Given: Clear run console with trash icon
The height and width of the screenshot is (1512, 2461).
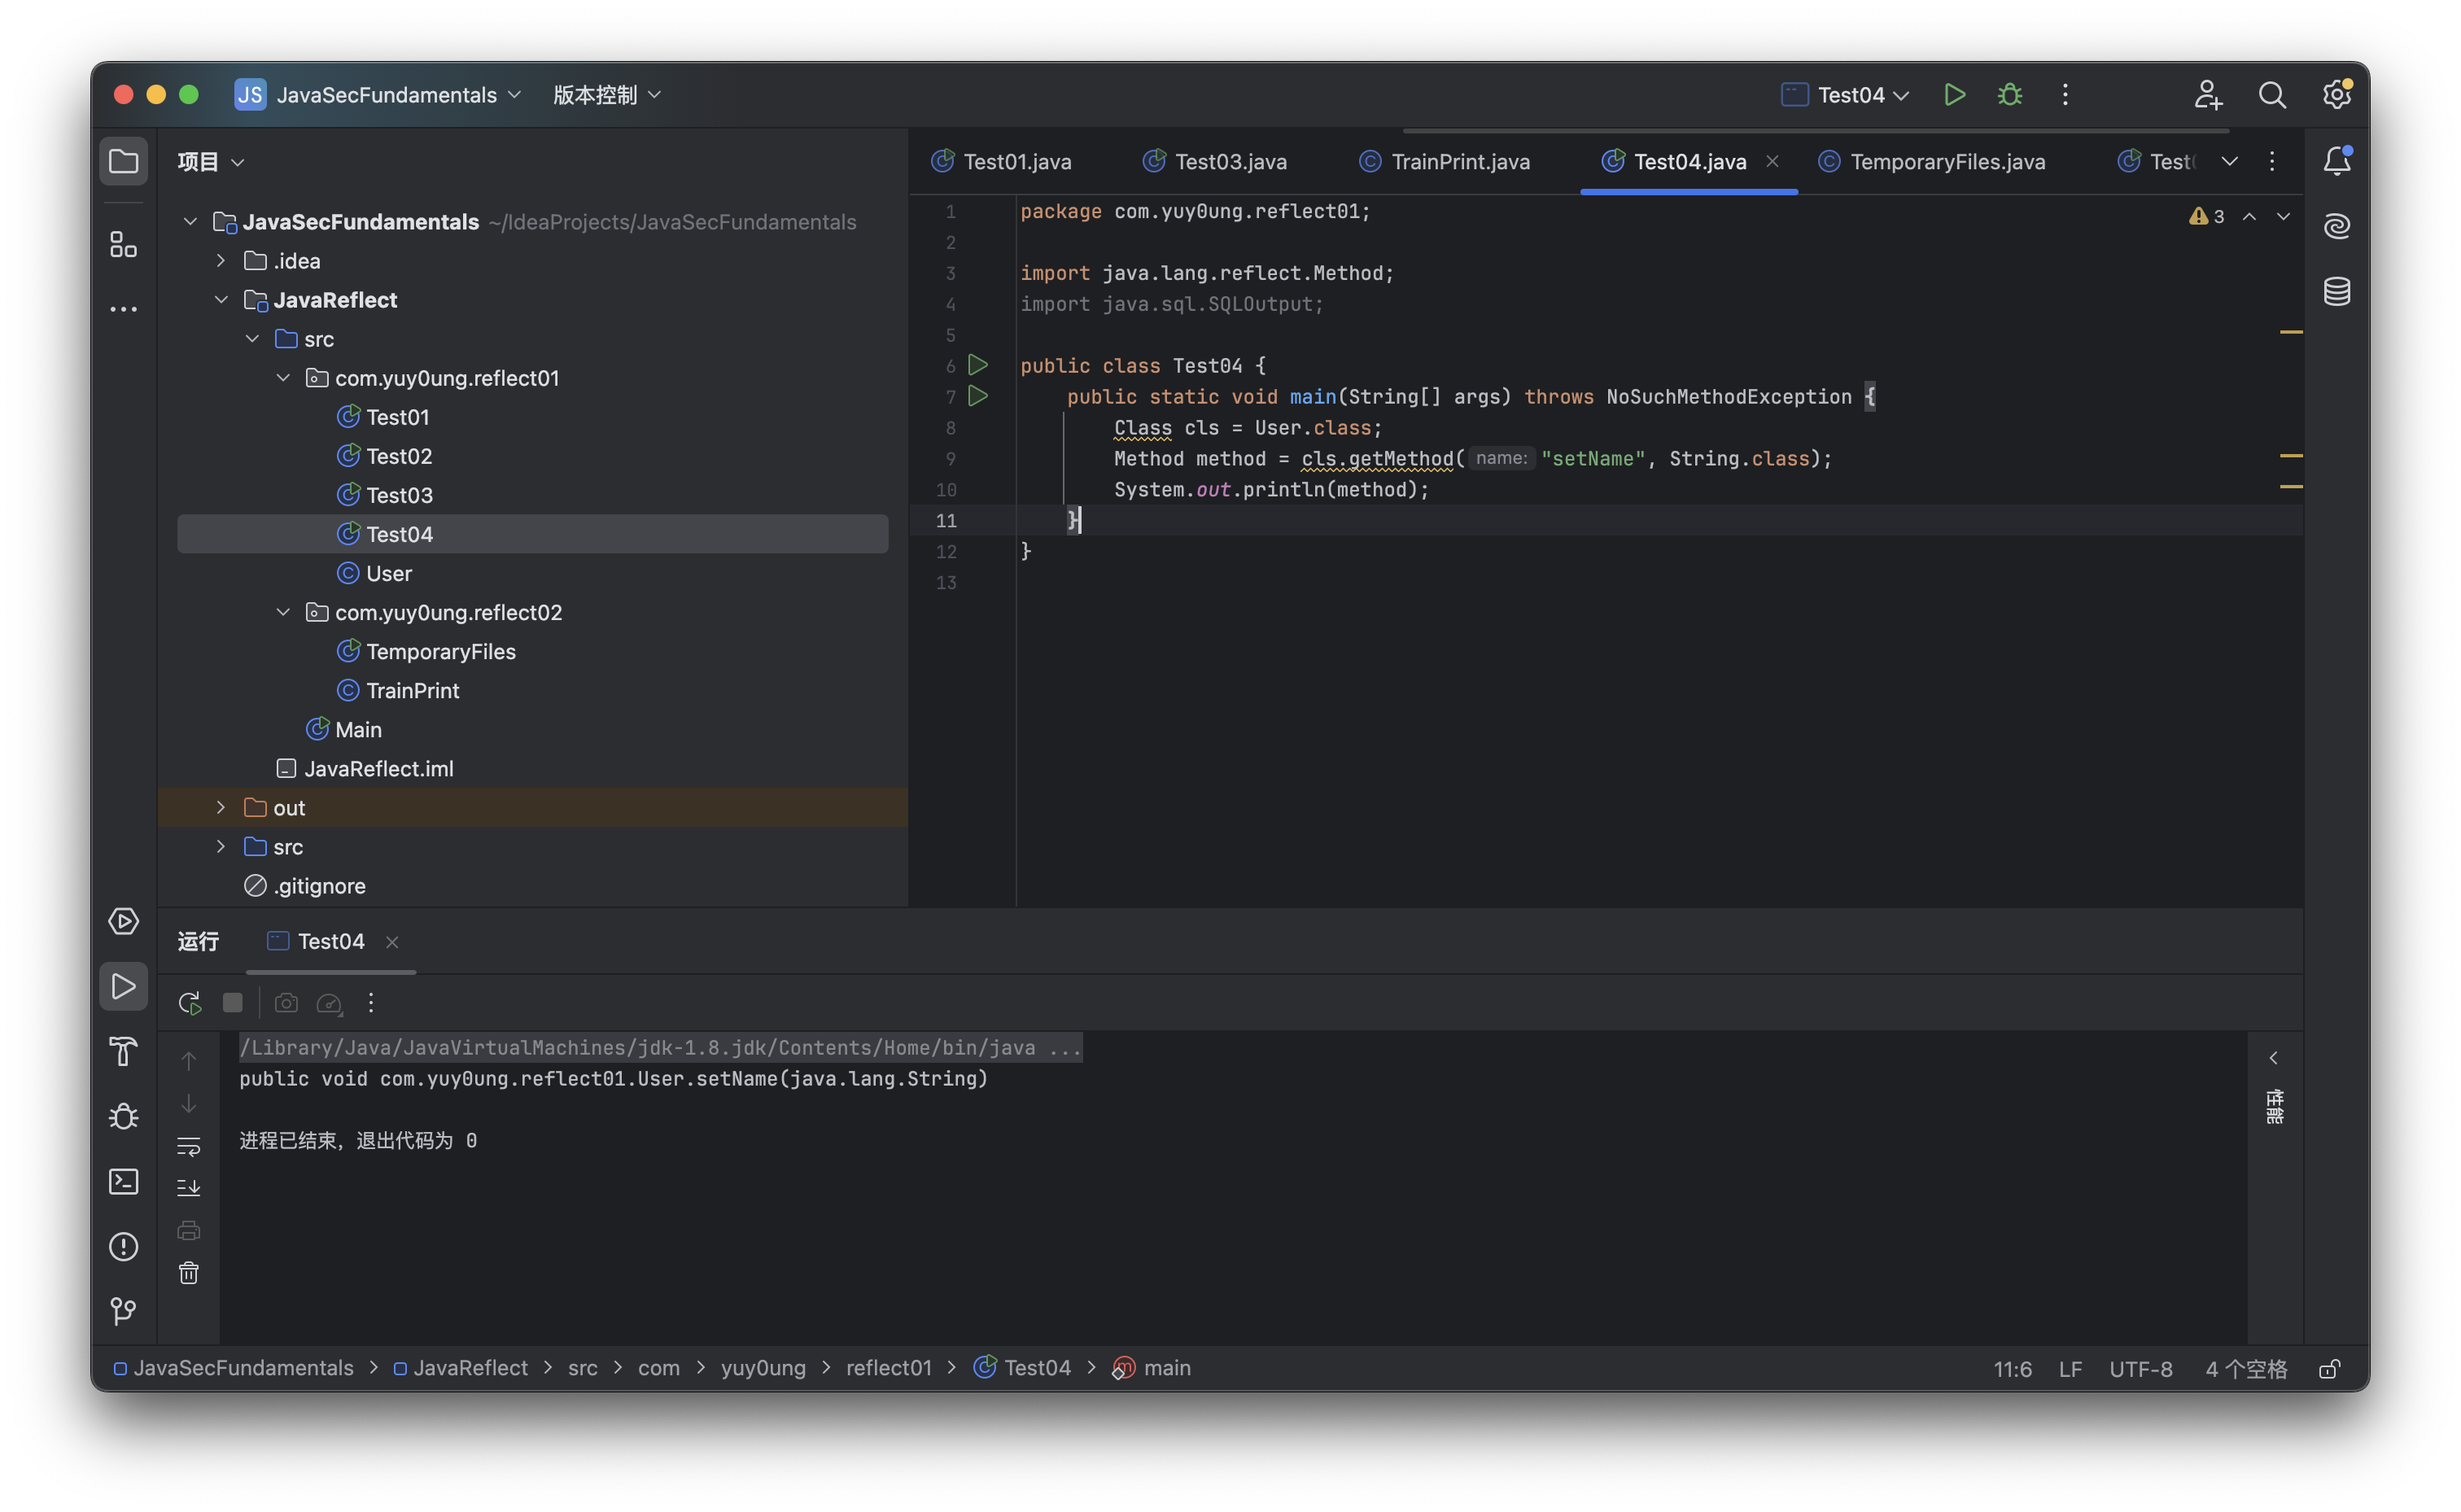Looking at the screenshot, I should click(189, 1273).
